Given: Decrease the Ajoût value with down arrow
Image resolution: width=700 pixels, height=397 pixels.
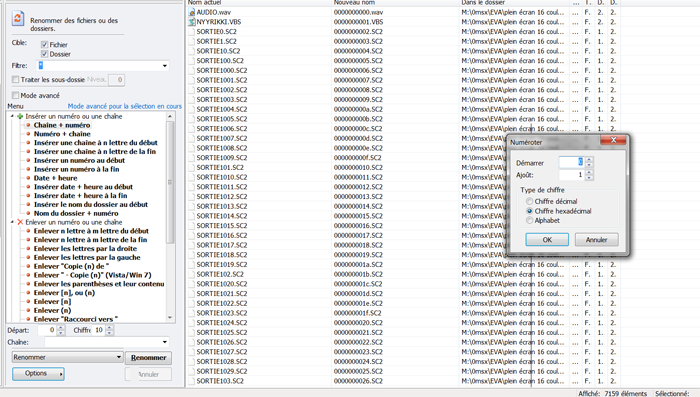Looking at the screenshot, I should click(589, 178).
